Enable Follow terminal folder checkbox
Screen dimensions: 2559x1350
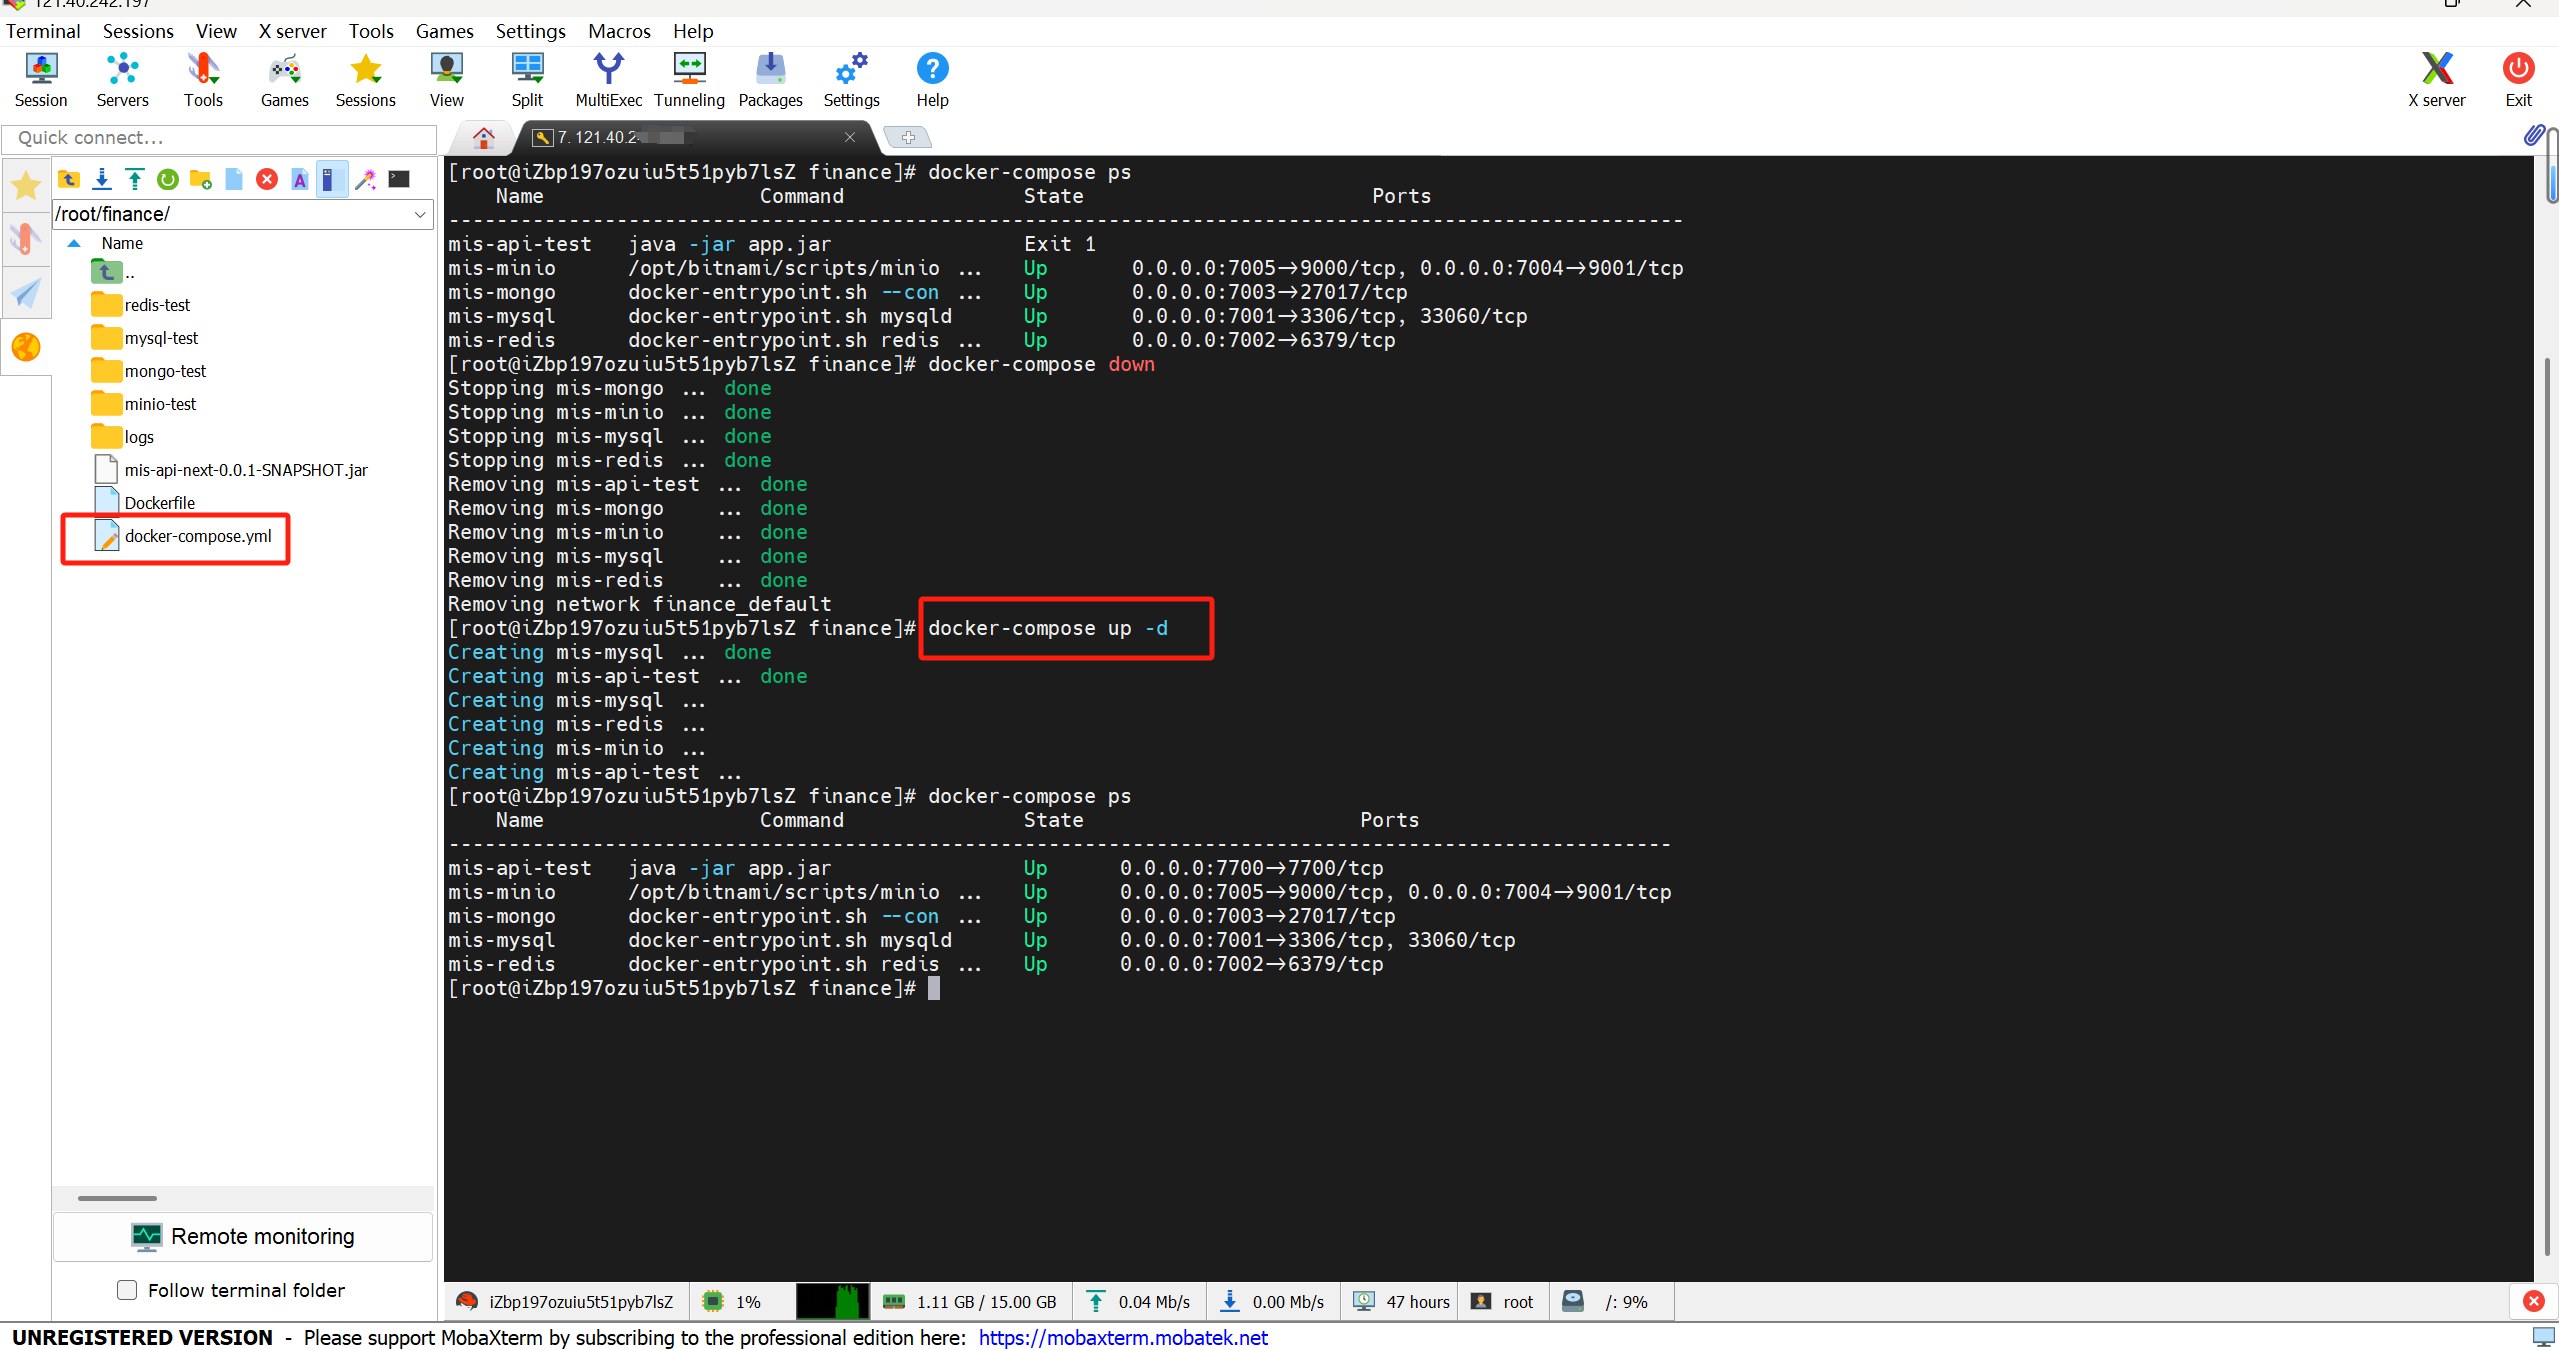(x=127, y=1290)
